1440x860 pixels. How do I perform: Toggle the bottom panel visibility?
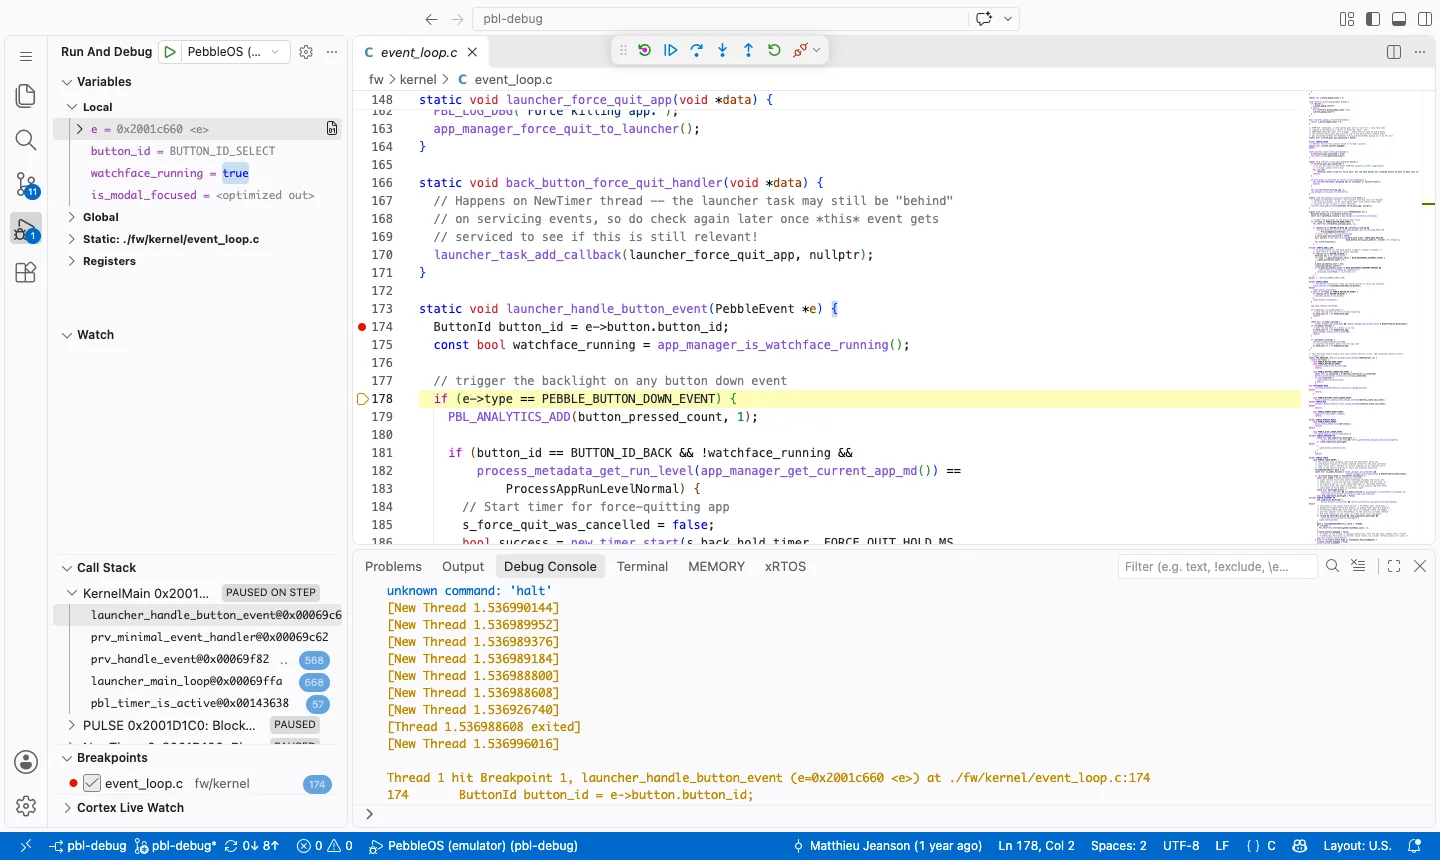click(x=1399, y=19)
